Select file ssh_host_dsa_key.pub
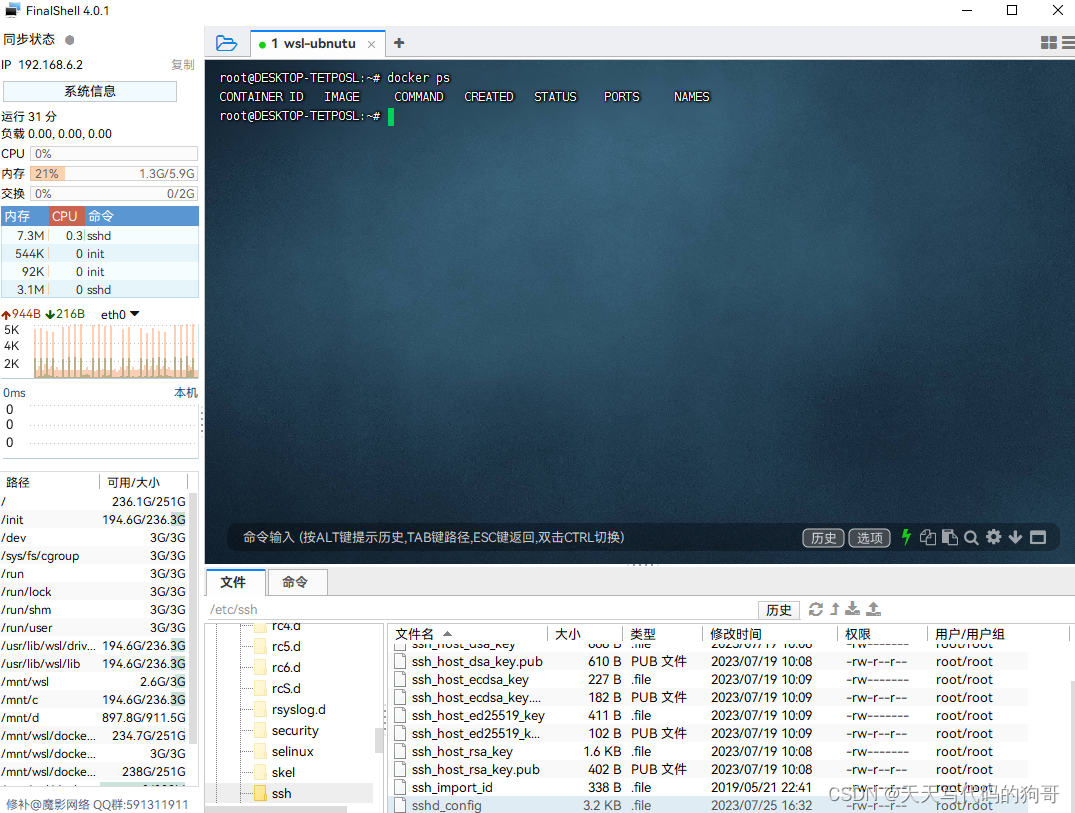Viewport: 1075px width, 813px height. [x=706, y=662]
